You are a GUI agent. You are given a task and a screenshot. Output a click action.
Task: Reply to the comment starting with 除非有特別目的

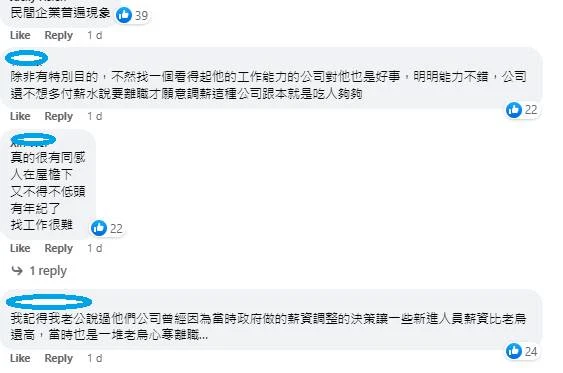pyautogui.click(x=59, y=116)
